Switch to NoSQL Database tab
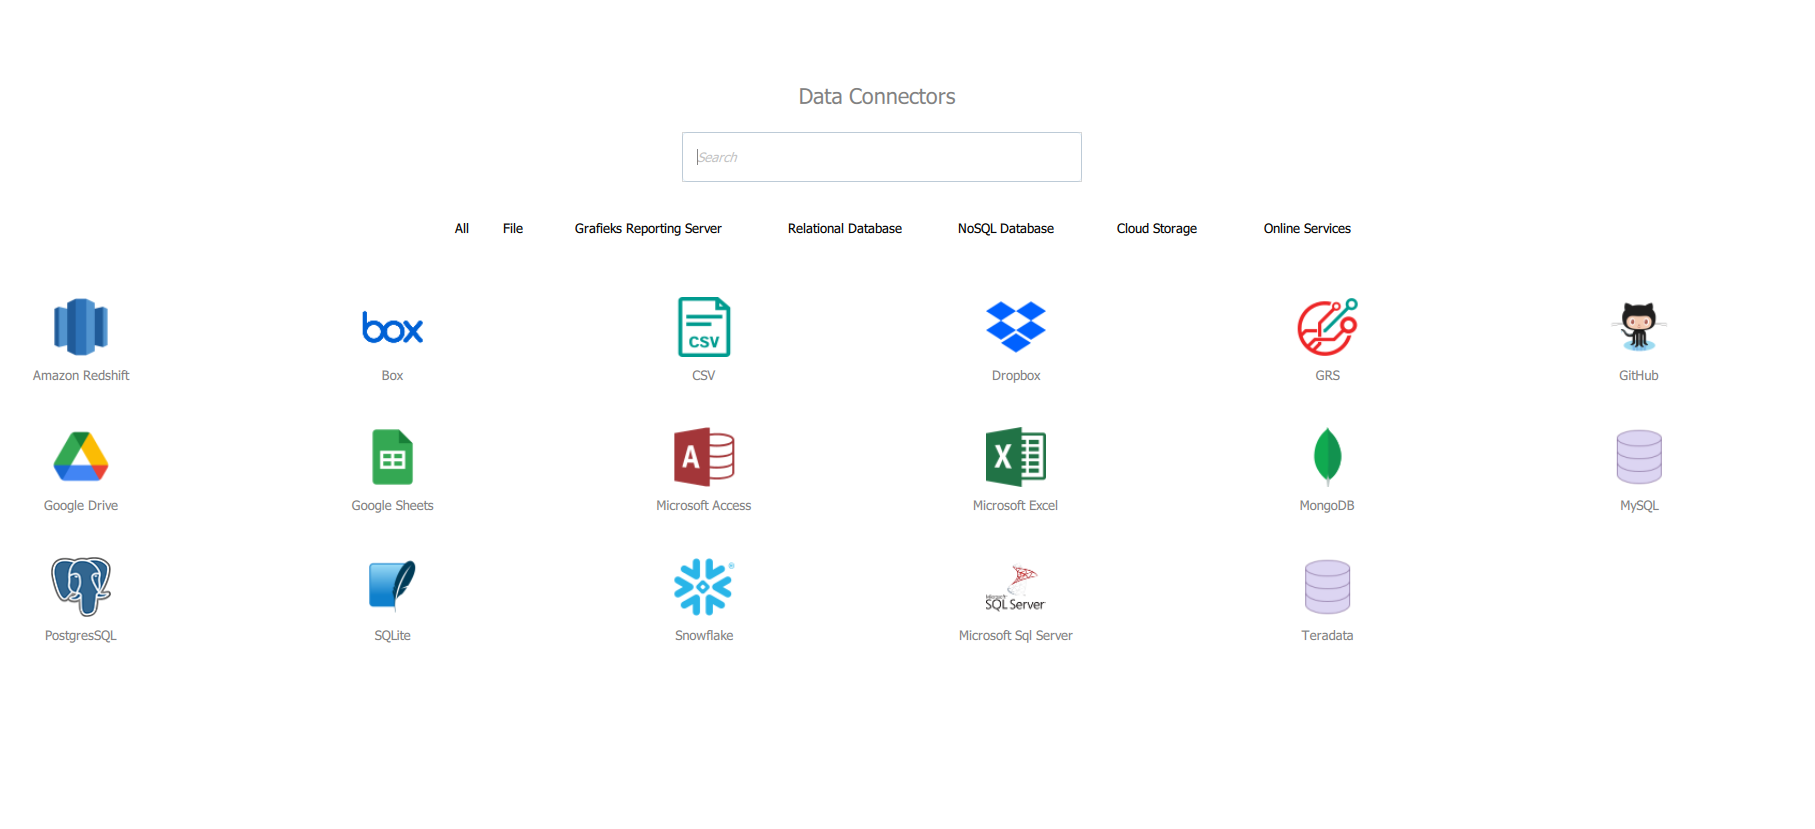 (x=1006, y=229)
